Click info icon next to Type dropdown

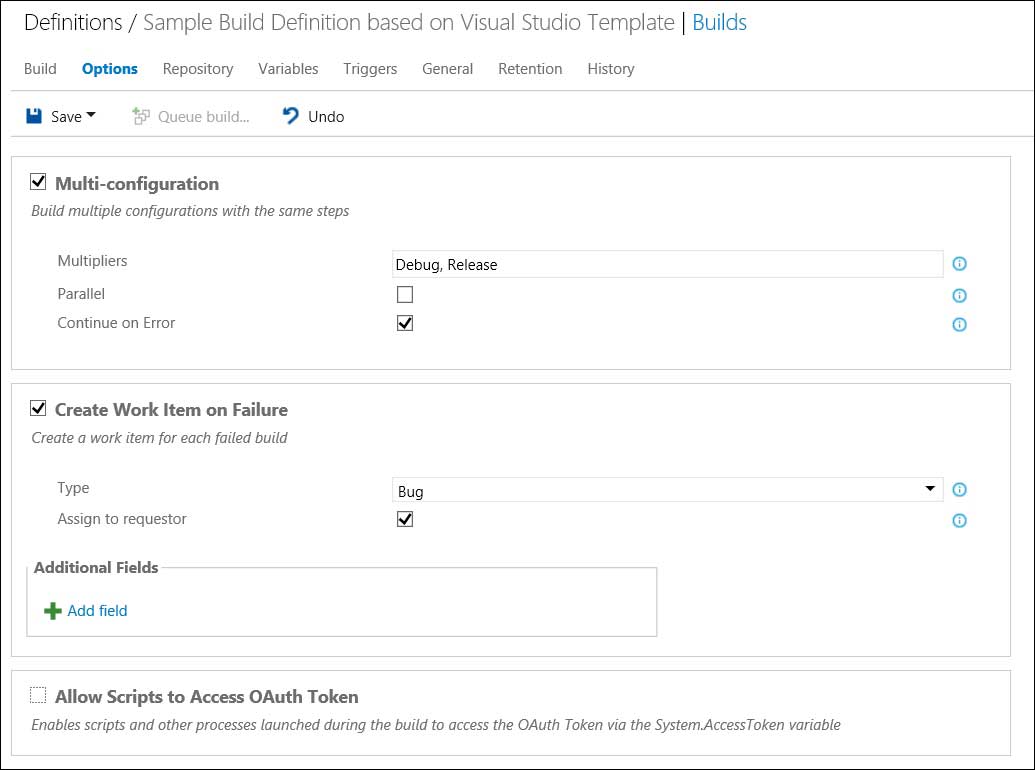pyautogui.click(x=959, y=490)
